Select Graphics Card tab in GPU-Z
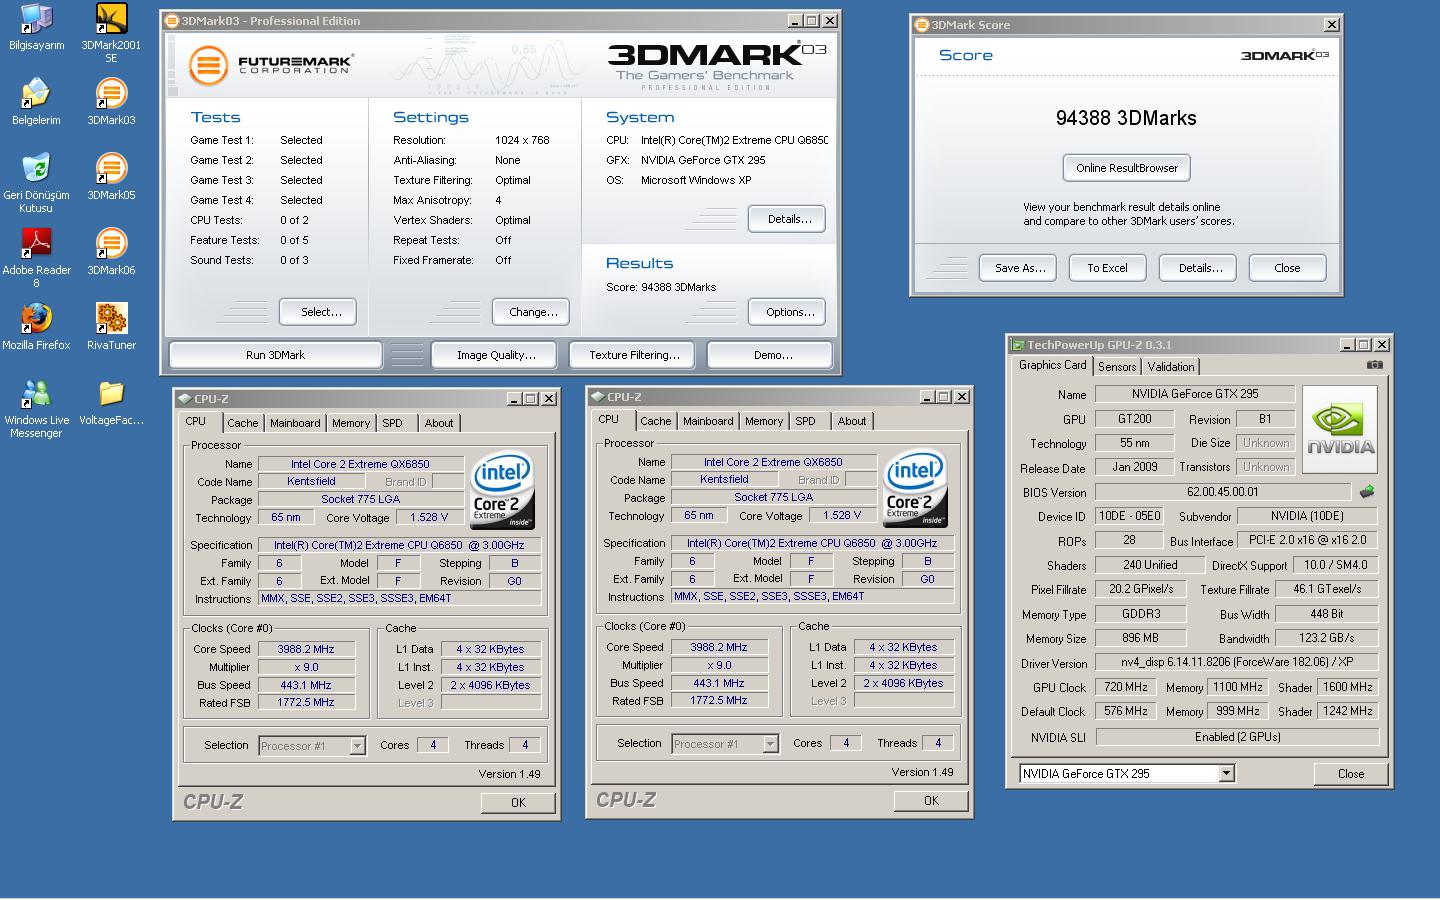1440x900 pixels. [1052, 365]
